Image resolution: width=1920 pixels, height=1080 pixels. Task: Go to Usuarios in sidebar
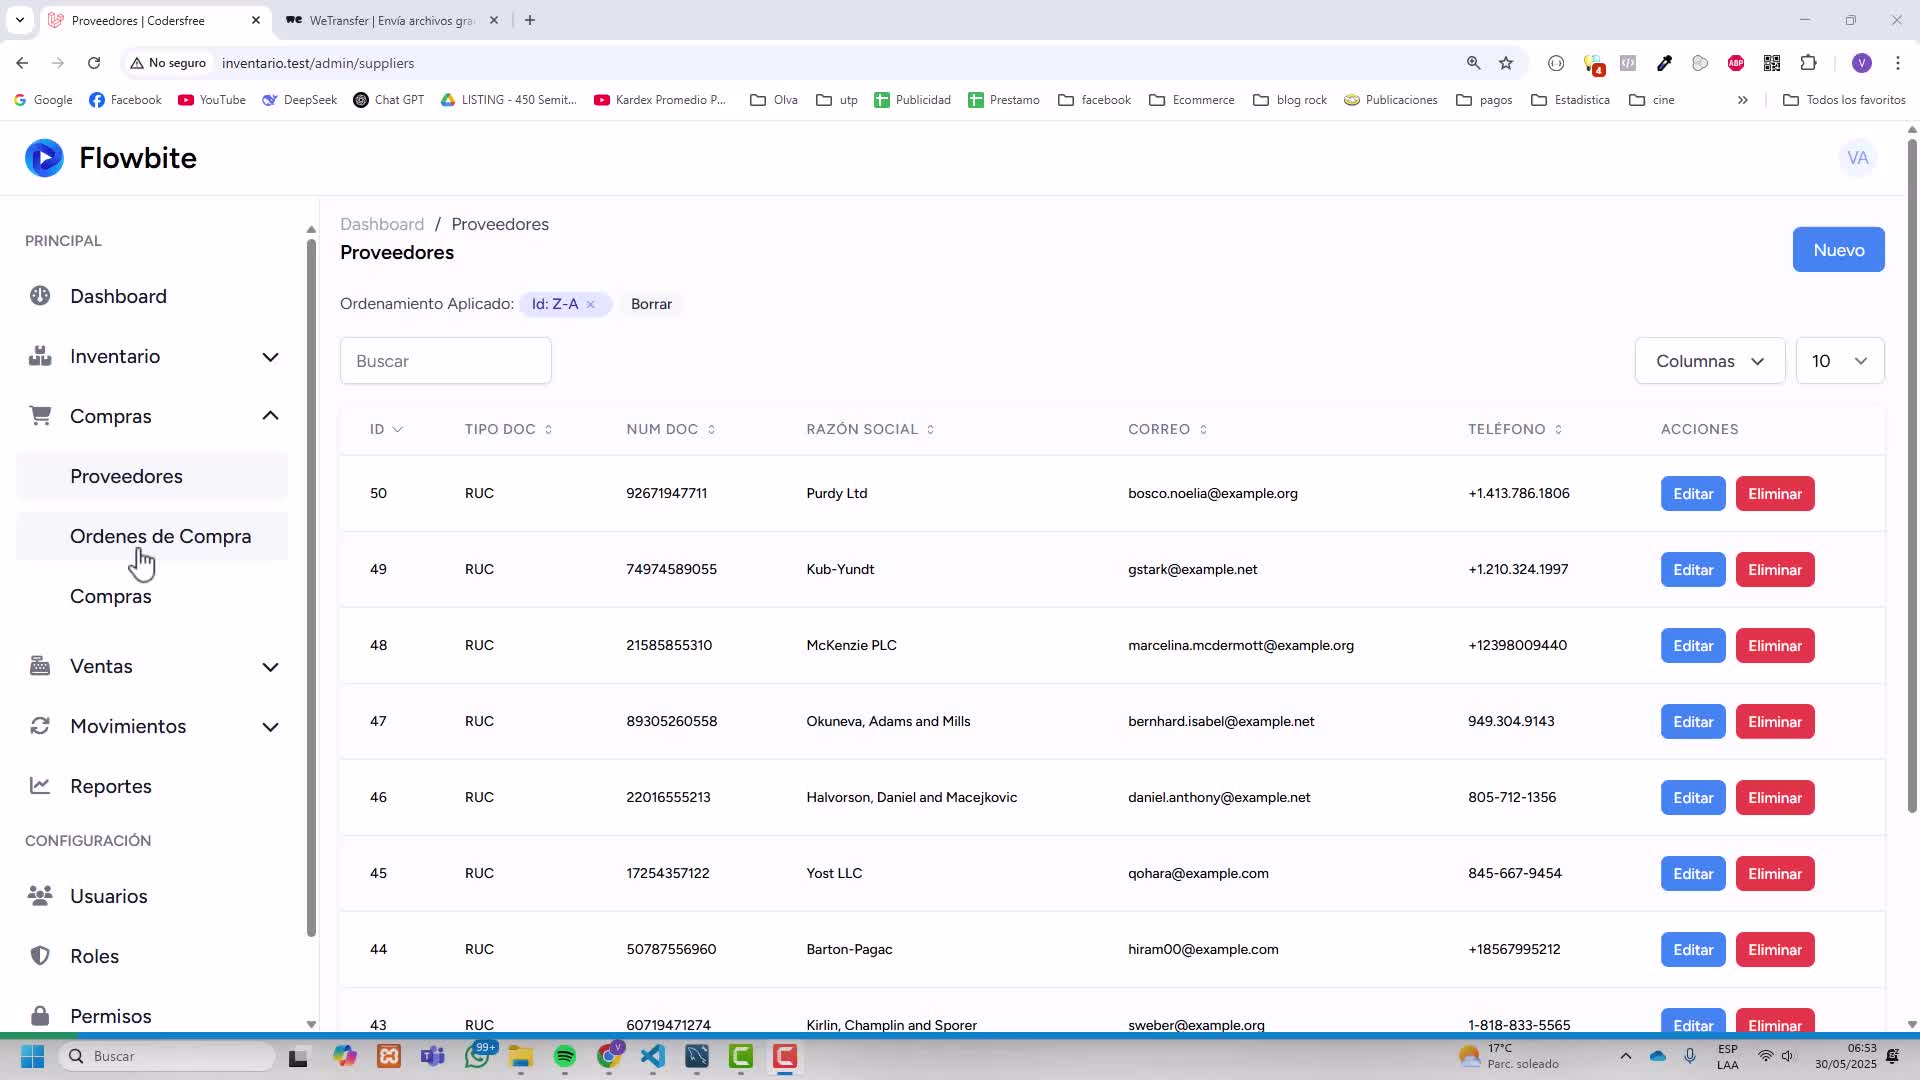click(152, 896)
